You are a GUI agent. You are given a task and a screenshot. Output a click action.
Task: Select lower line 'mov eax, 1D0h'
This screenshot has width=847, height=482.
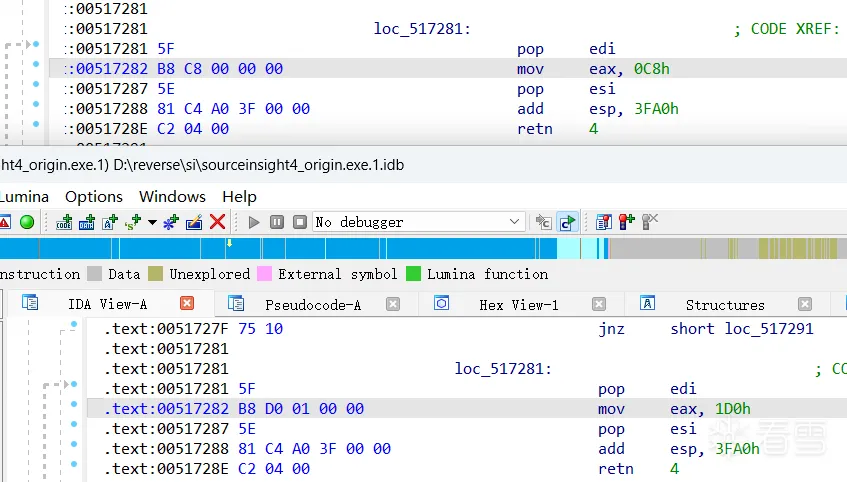[674, 409]
